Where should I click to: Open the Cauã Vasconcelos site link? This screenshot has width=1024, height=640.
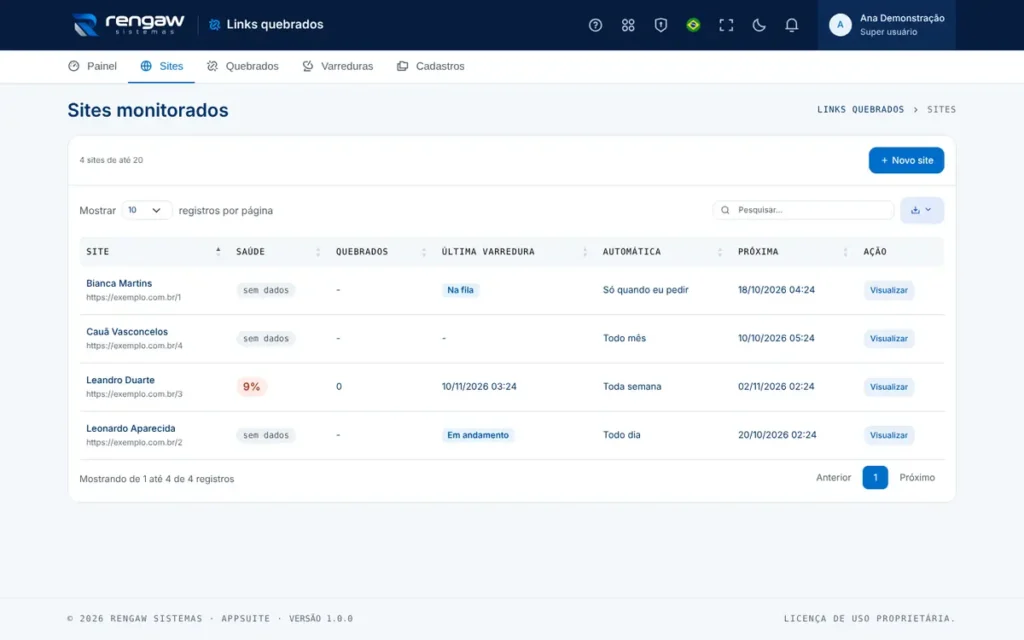127,332
